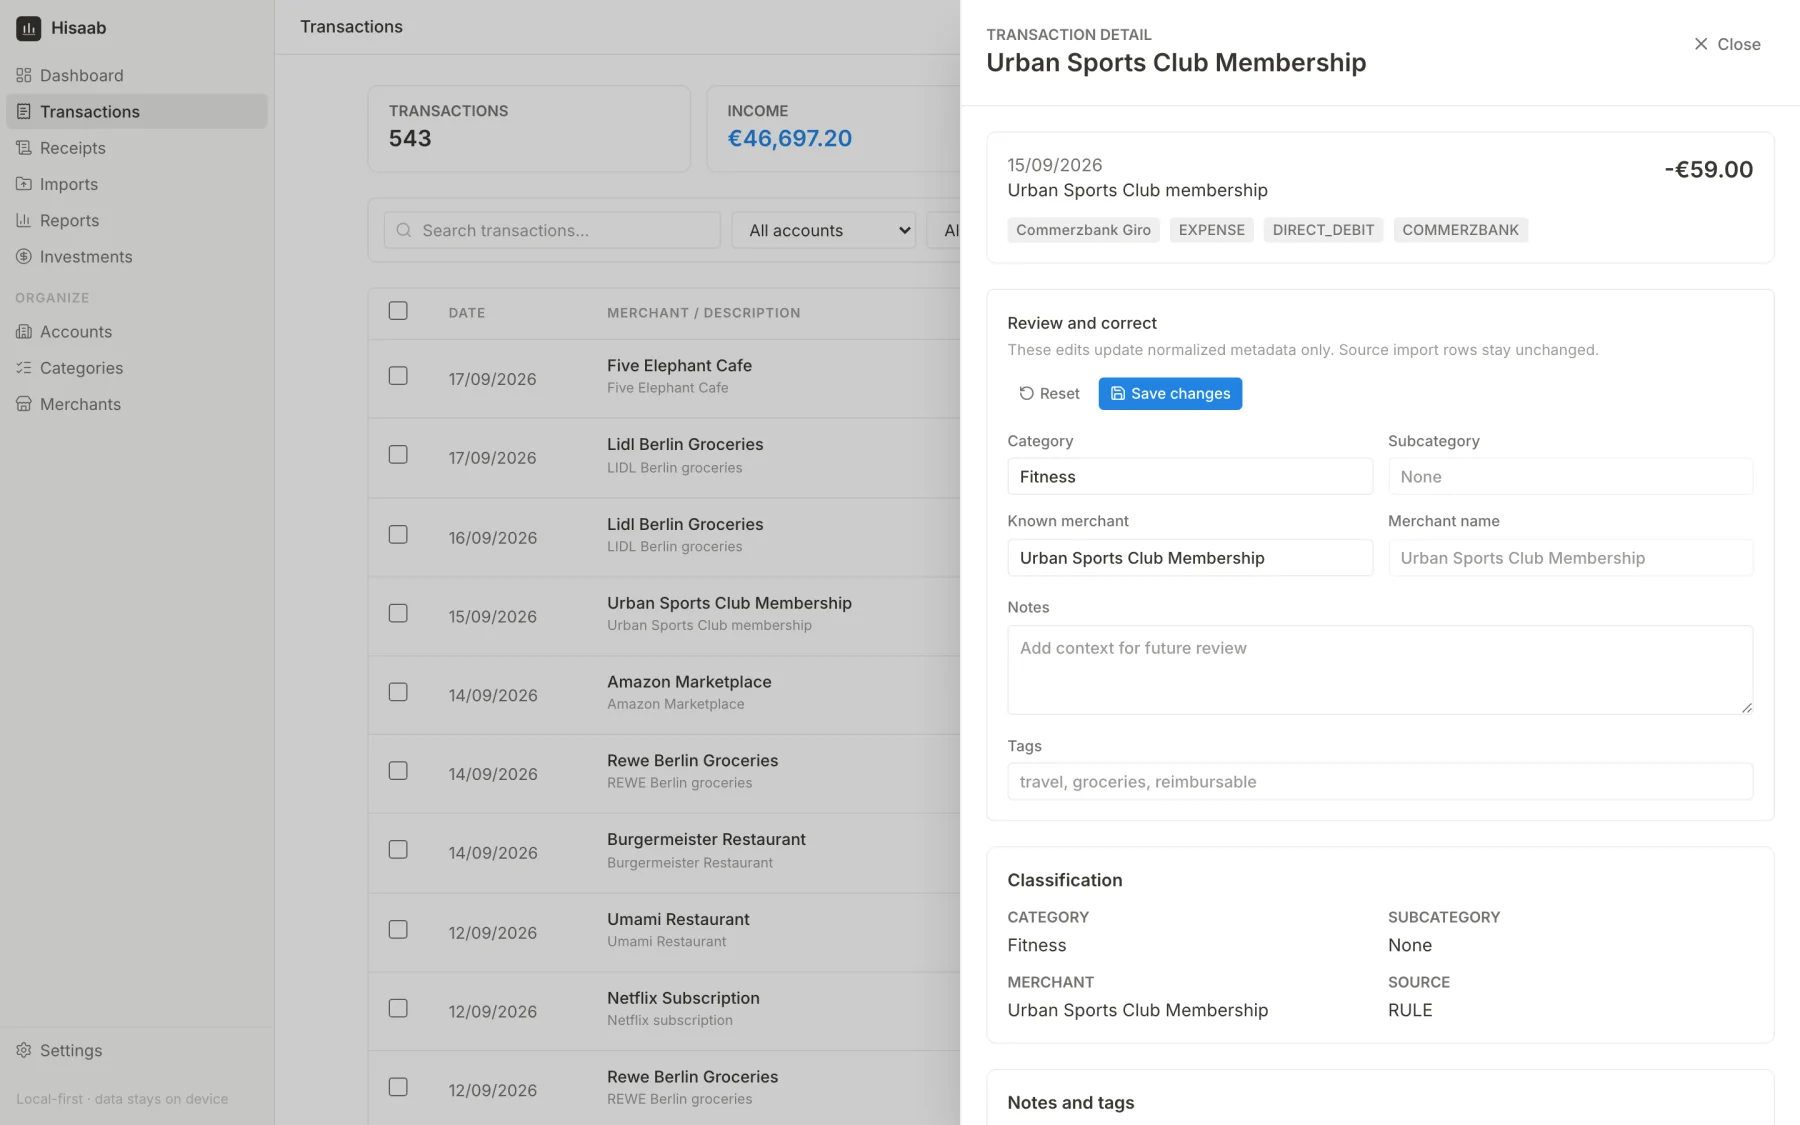The height and width of the screenshot is (1125, 1800).
Task: Click the Hisaab app logo icon
Action: pyautogui.click(x=28, y=28)
